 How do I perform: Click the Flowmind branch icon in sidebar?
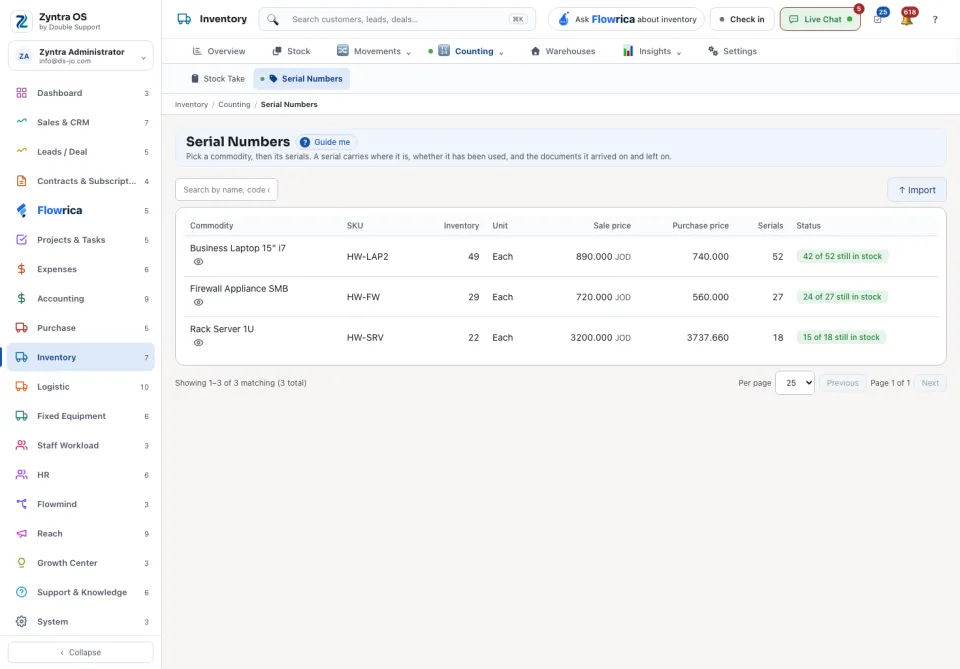(21, 504)
